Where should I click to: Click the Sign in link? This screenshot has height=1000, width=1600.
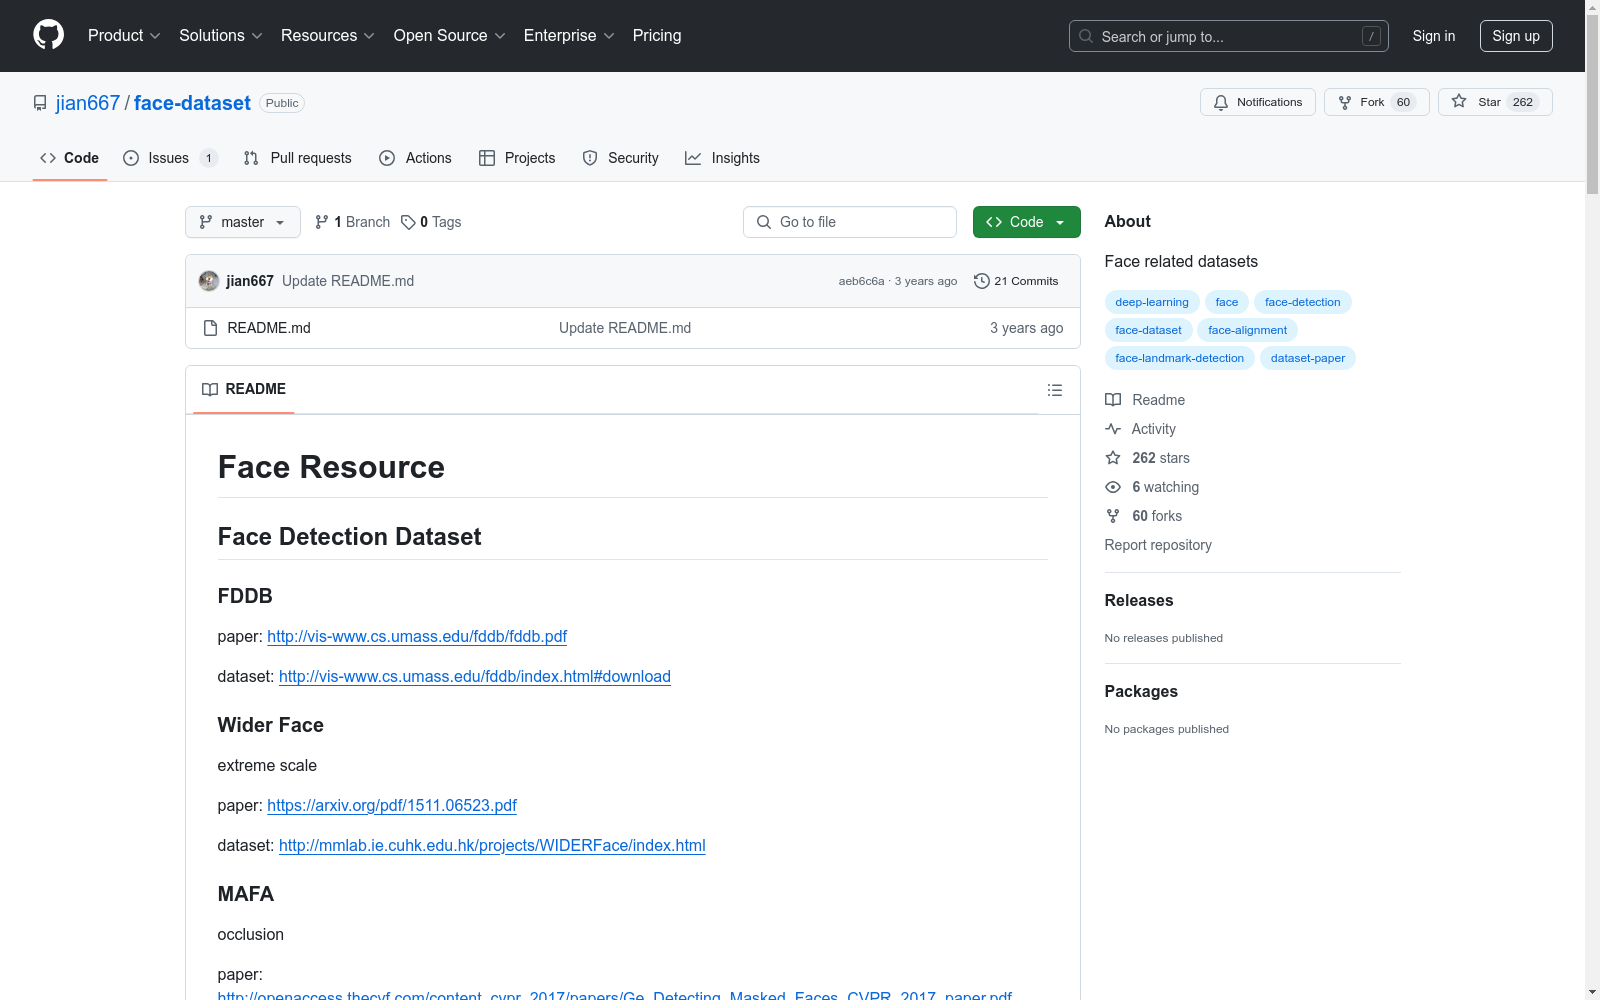tap(1434, 36)
